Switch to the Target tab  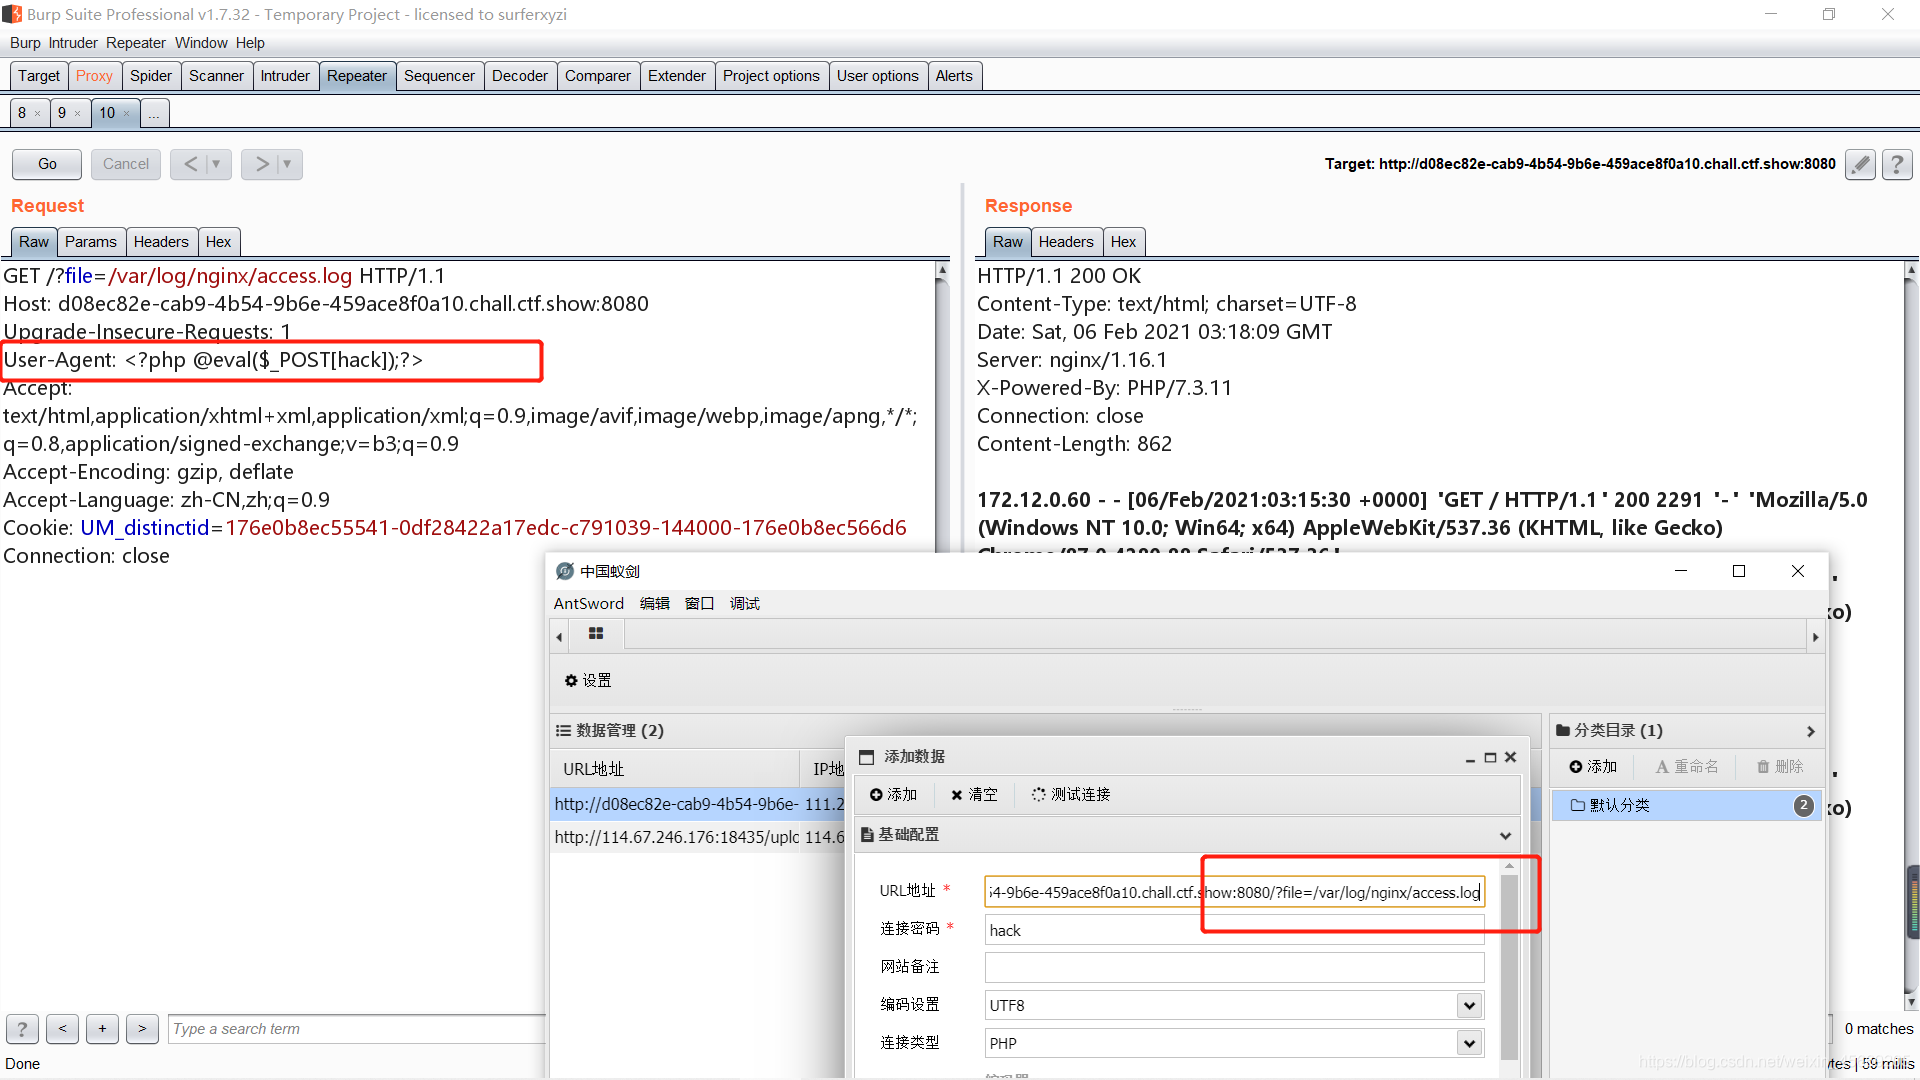pyautogui.click(x=39, y=76)
